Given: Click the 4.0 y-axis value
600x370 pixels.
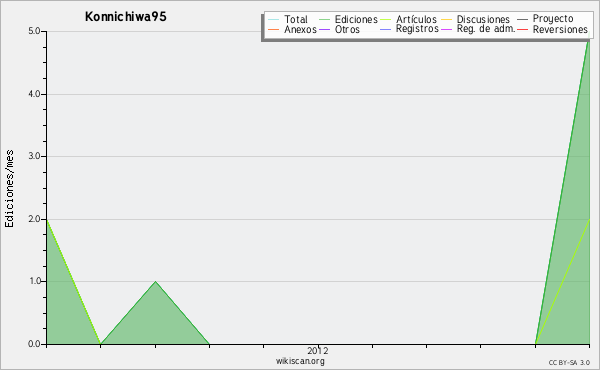Looking at the screenshot, I should 34,94.
